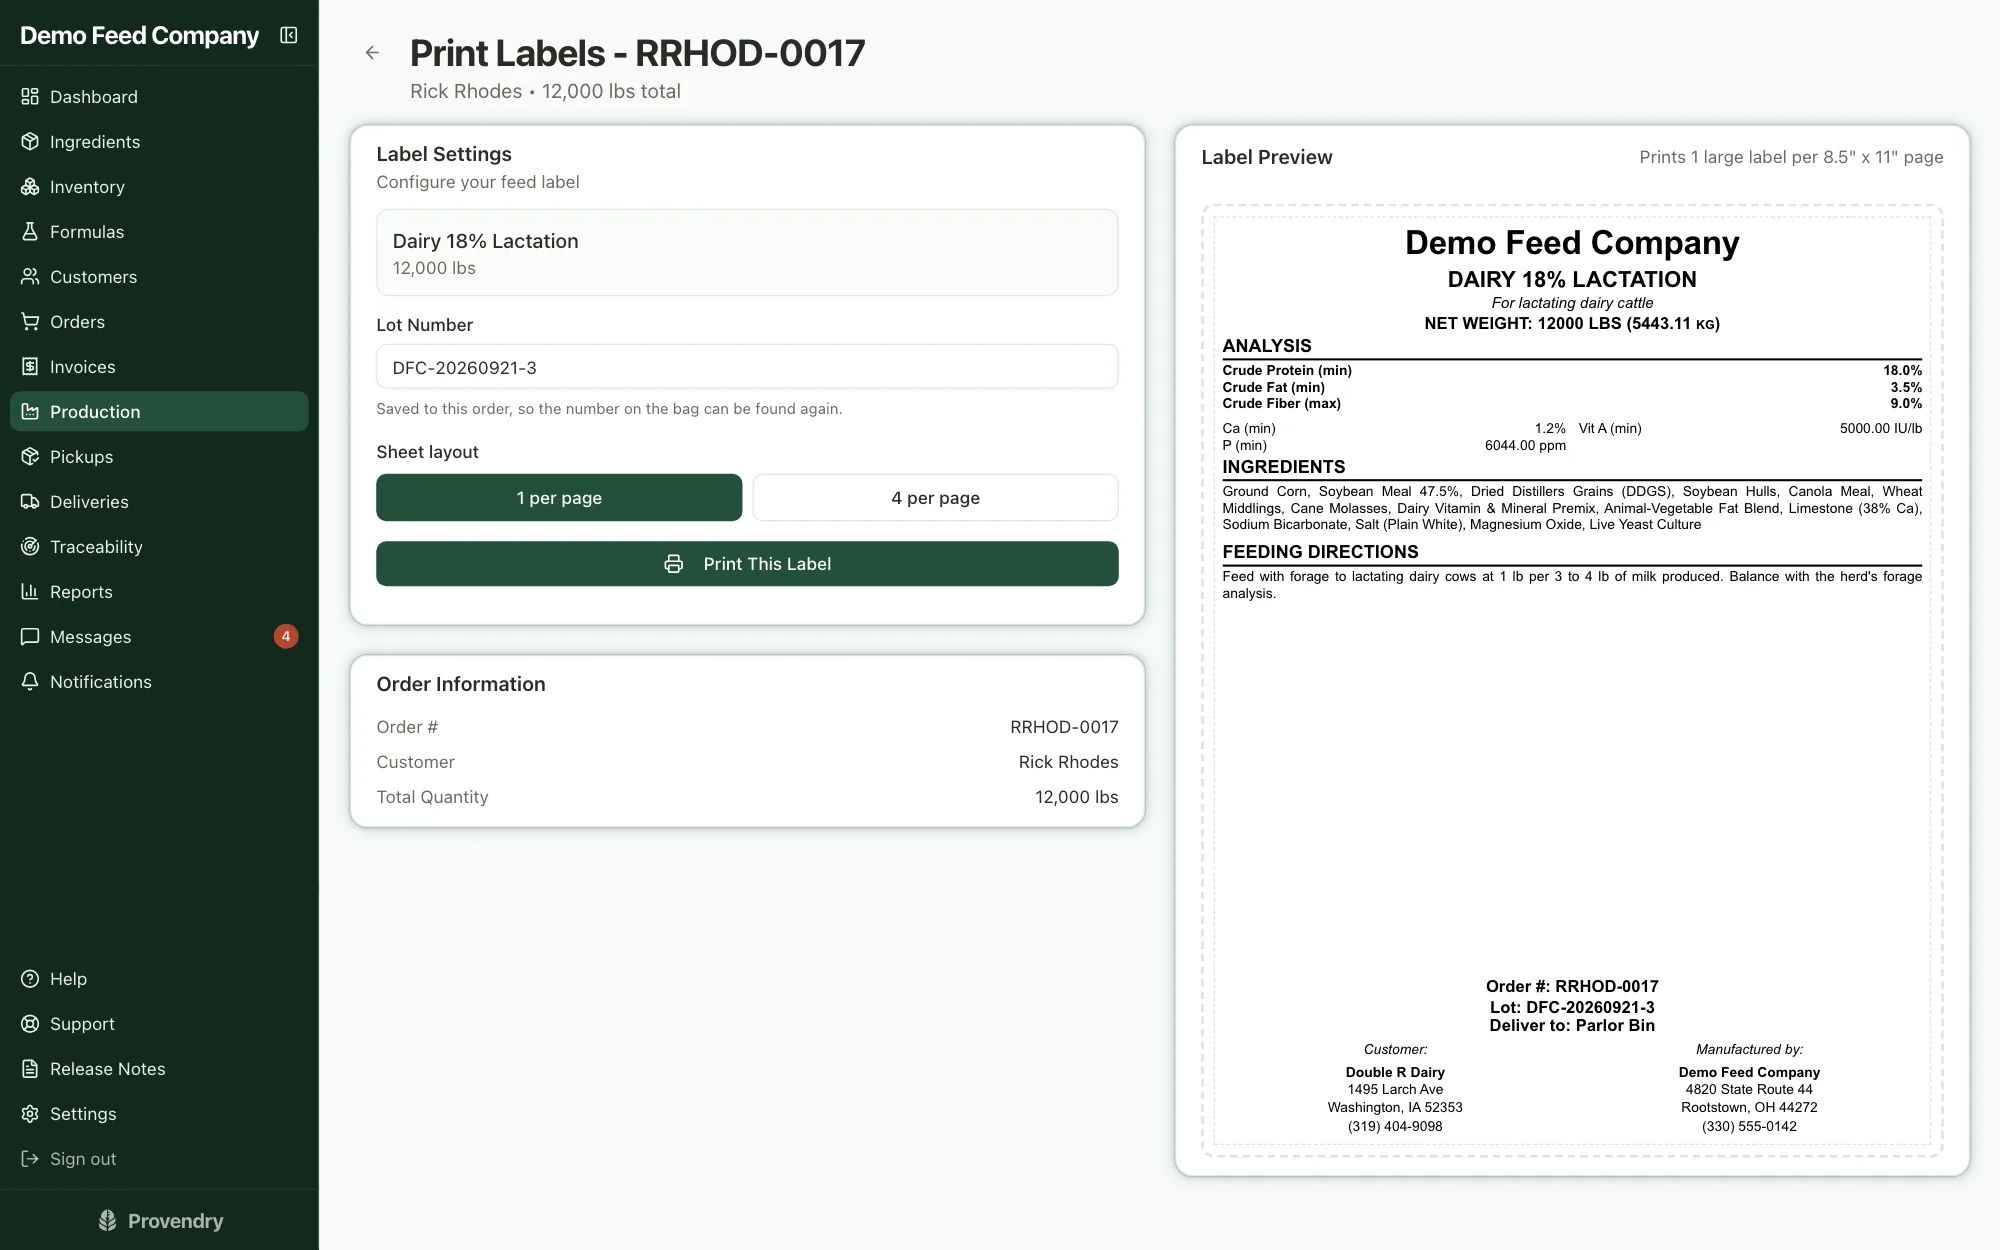Click Total Quantity value 12,000 lbs

tap(1076, 797)
